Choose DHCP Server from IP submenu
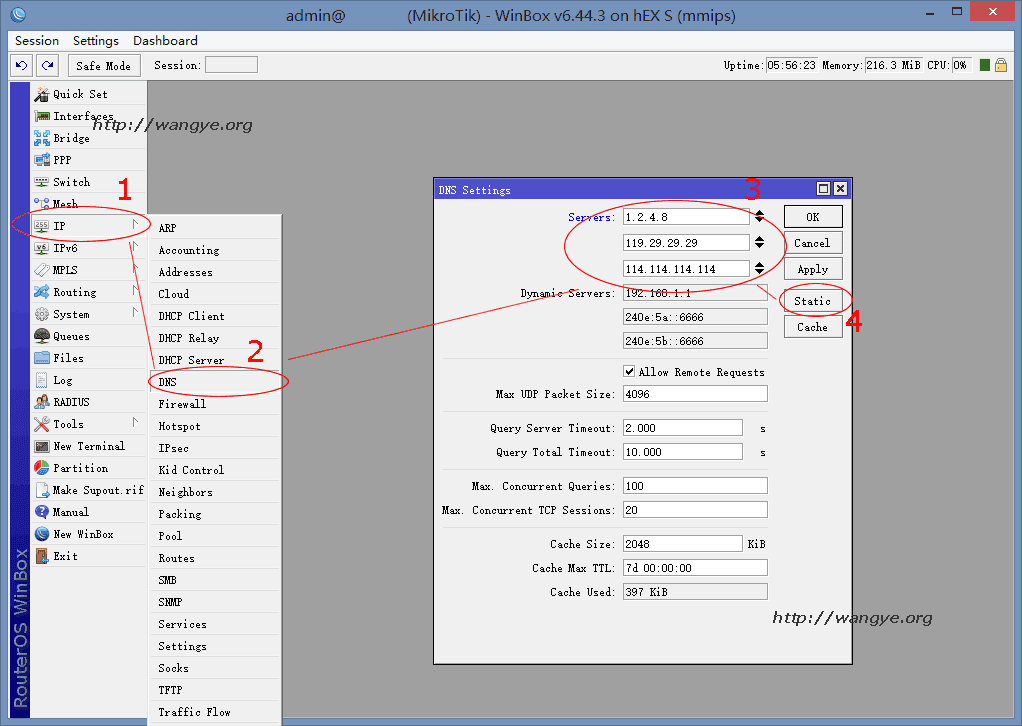The image size is (1022, 726). pos(215,360)
